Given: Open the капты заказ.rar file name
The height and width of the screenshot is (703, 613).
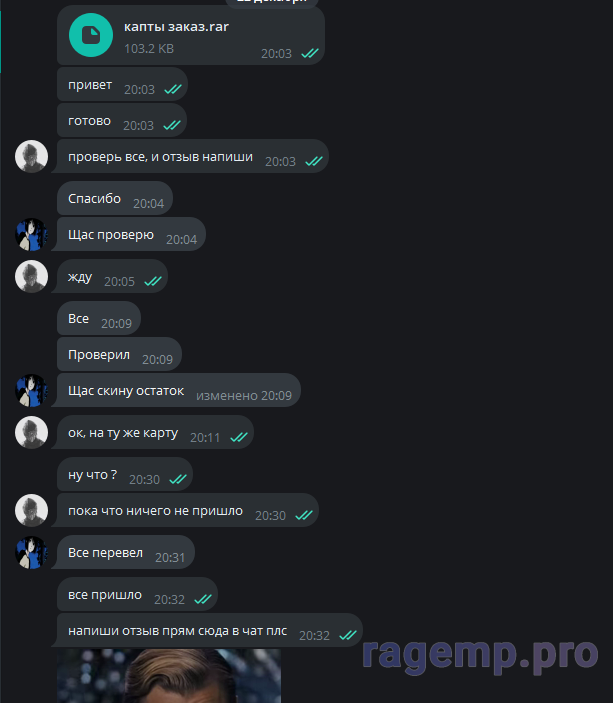Looking at the screenshot, I should click(x=176, y=27).
